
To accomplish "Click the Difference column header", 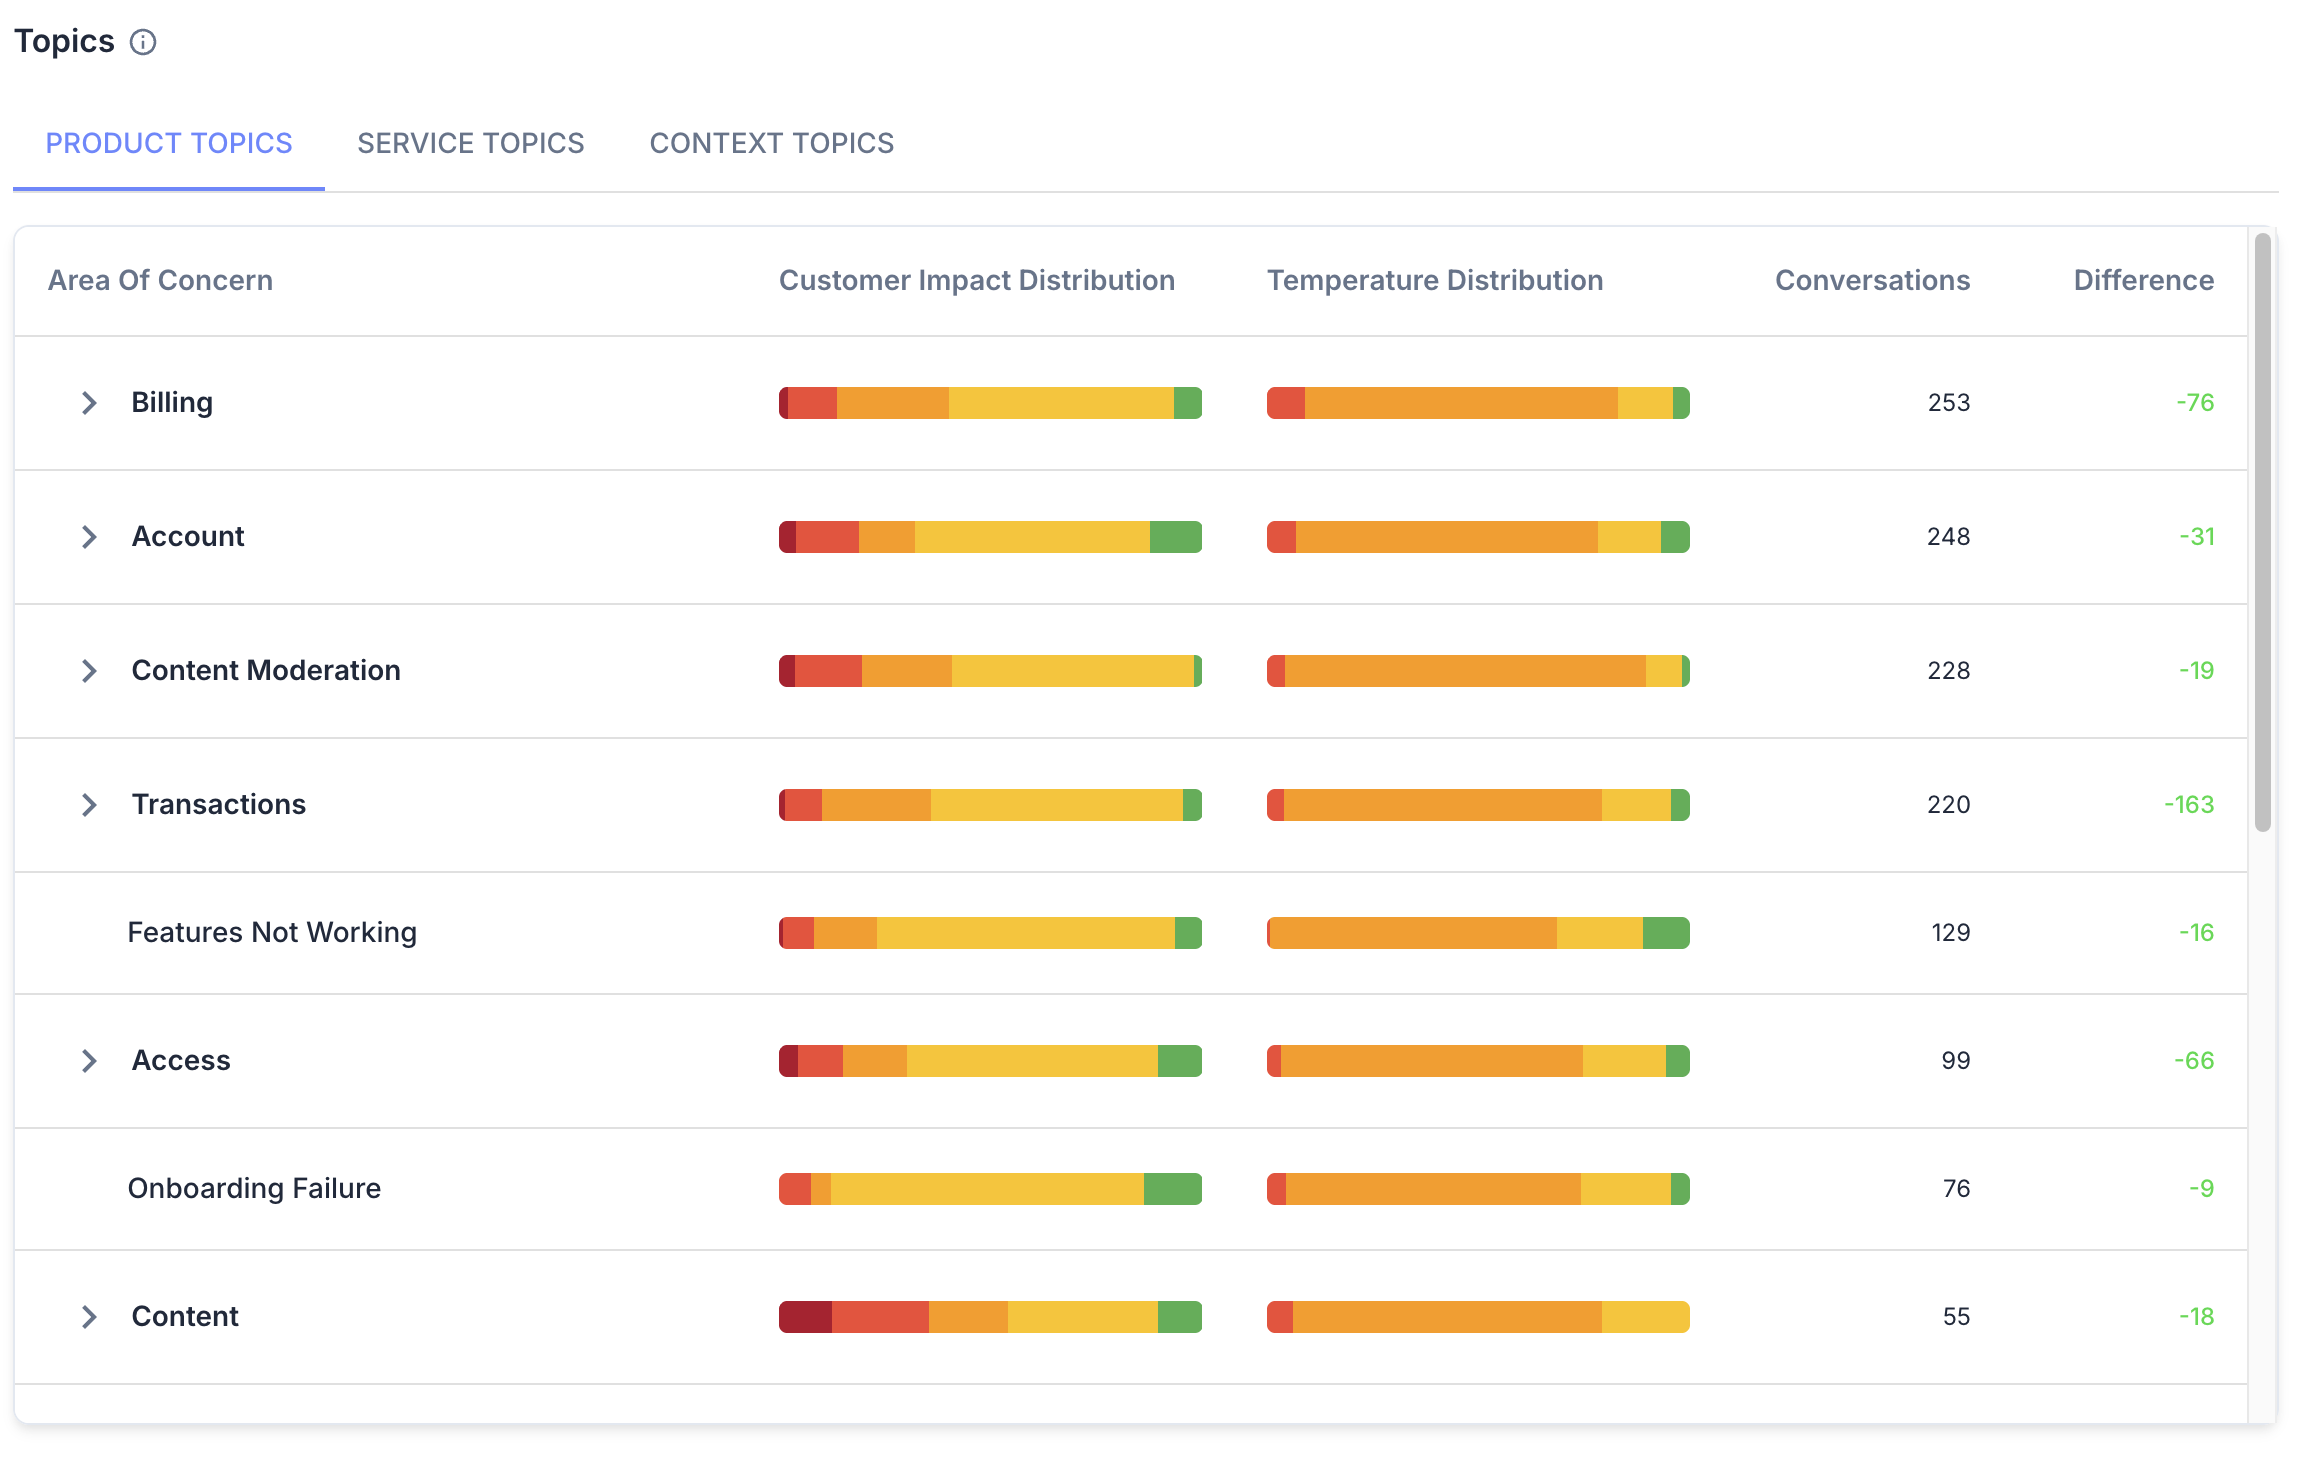I will [x=2144, y=280].
